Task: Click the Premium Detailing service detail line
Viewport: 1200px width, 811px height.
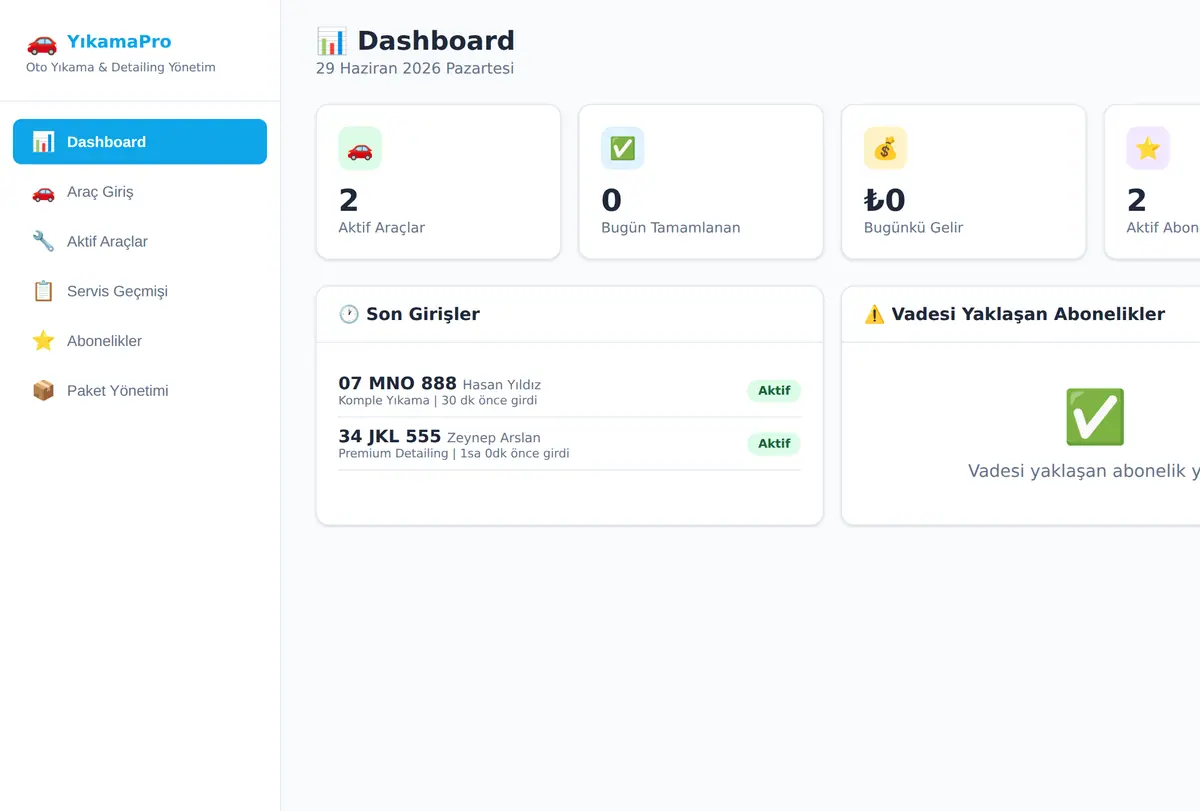Action: coord(454,454)
